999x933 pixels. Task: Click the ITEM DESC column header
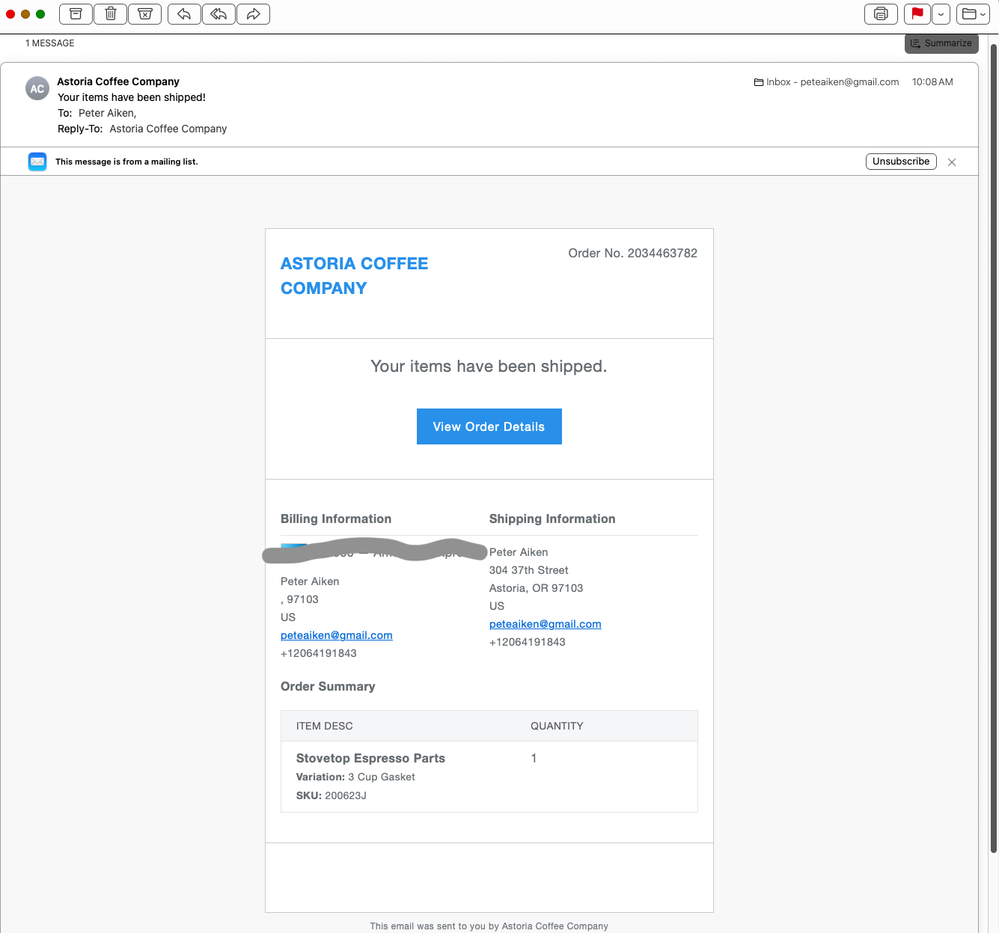pos(324,726)
